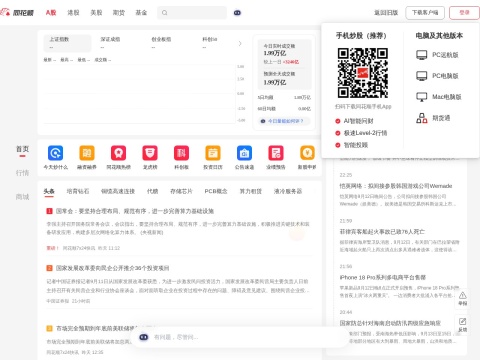Switch to the 港股 navigation tab
The image size is (480, 360).
73,13
